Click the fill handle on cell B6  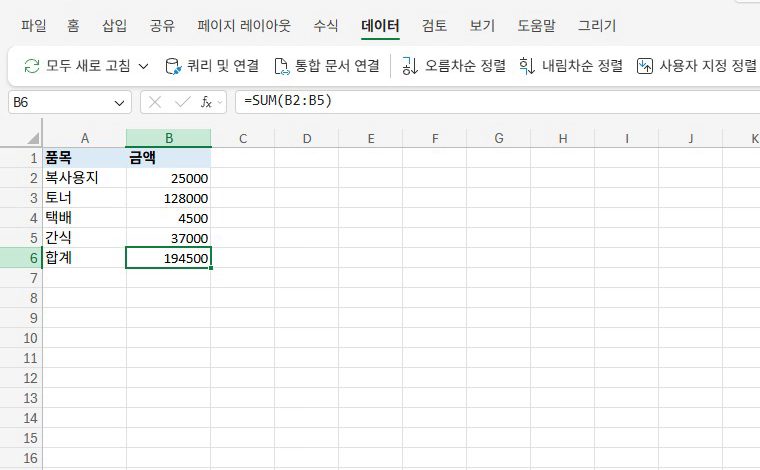point(211,268)
